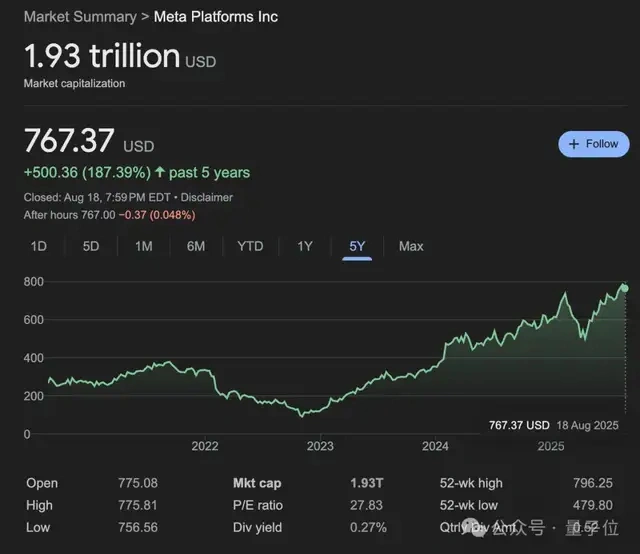Click the 767.37 USD 18 Aug 2025 tooltip
Image resolution: width=640 pixels, height=554 pixels.
click(554, 425)
